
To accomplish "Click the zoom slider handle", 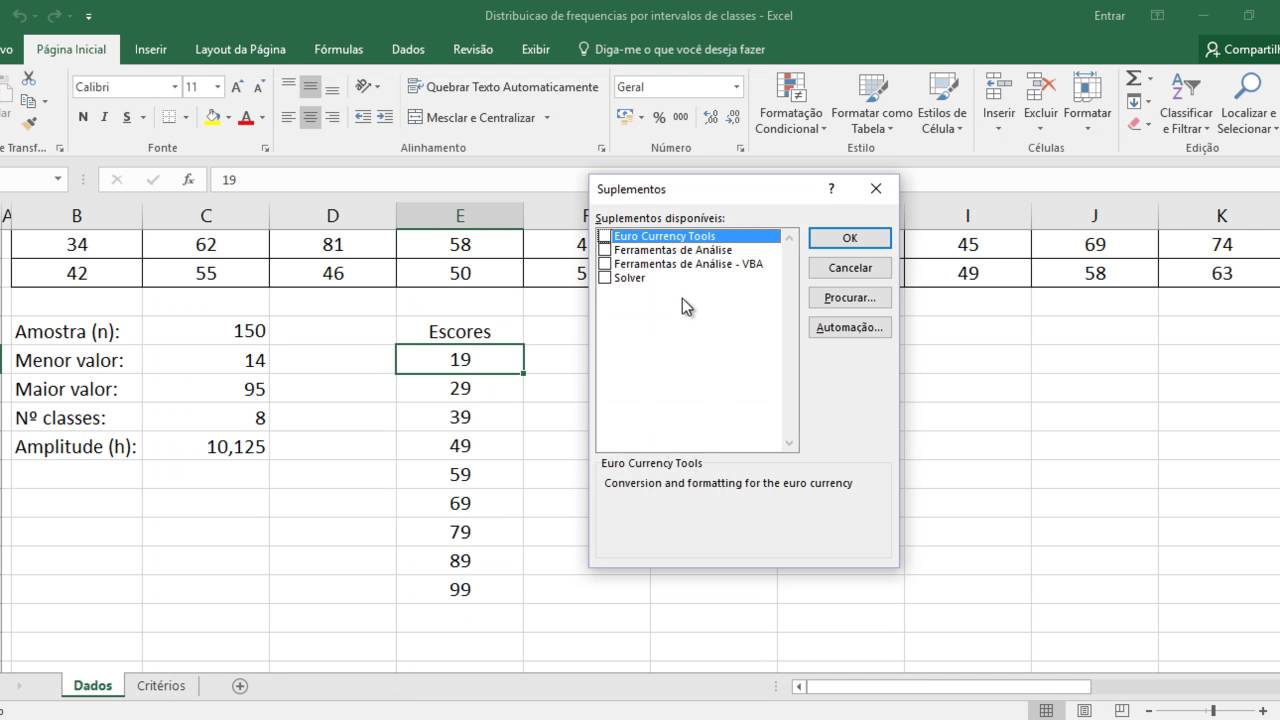I will [1213, 711].
